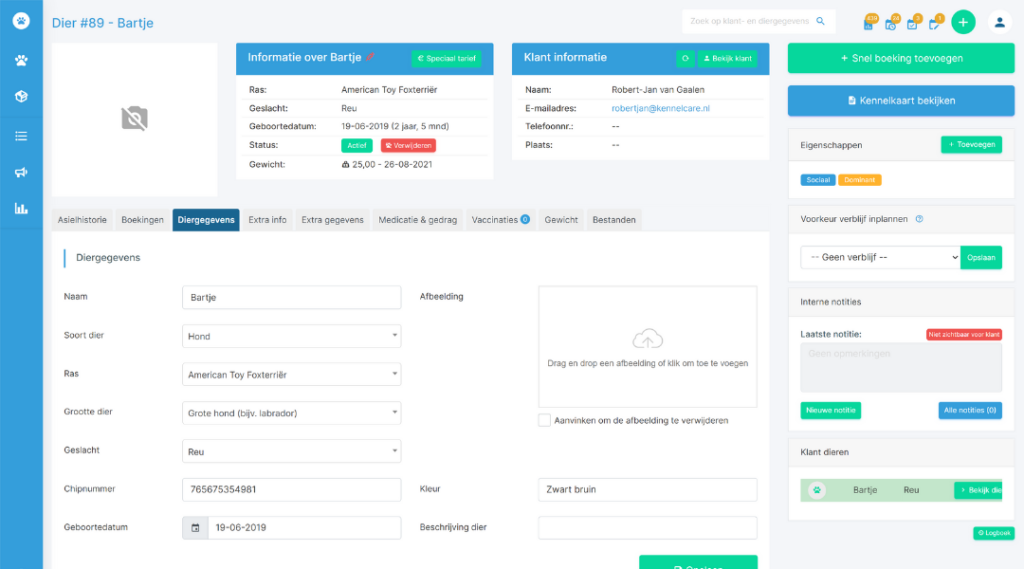Open the user profile avatar icon
1024x569 pixels.
tap(999, 22)
